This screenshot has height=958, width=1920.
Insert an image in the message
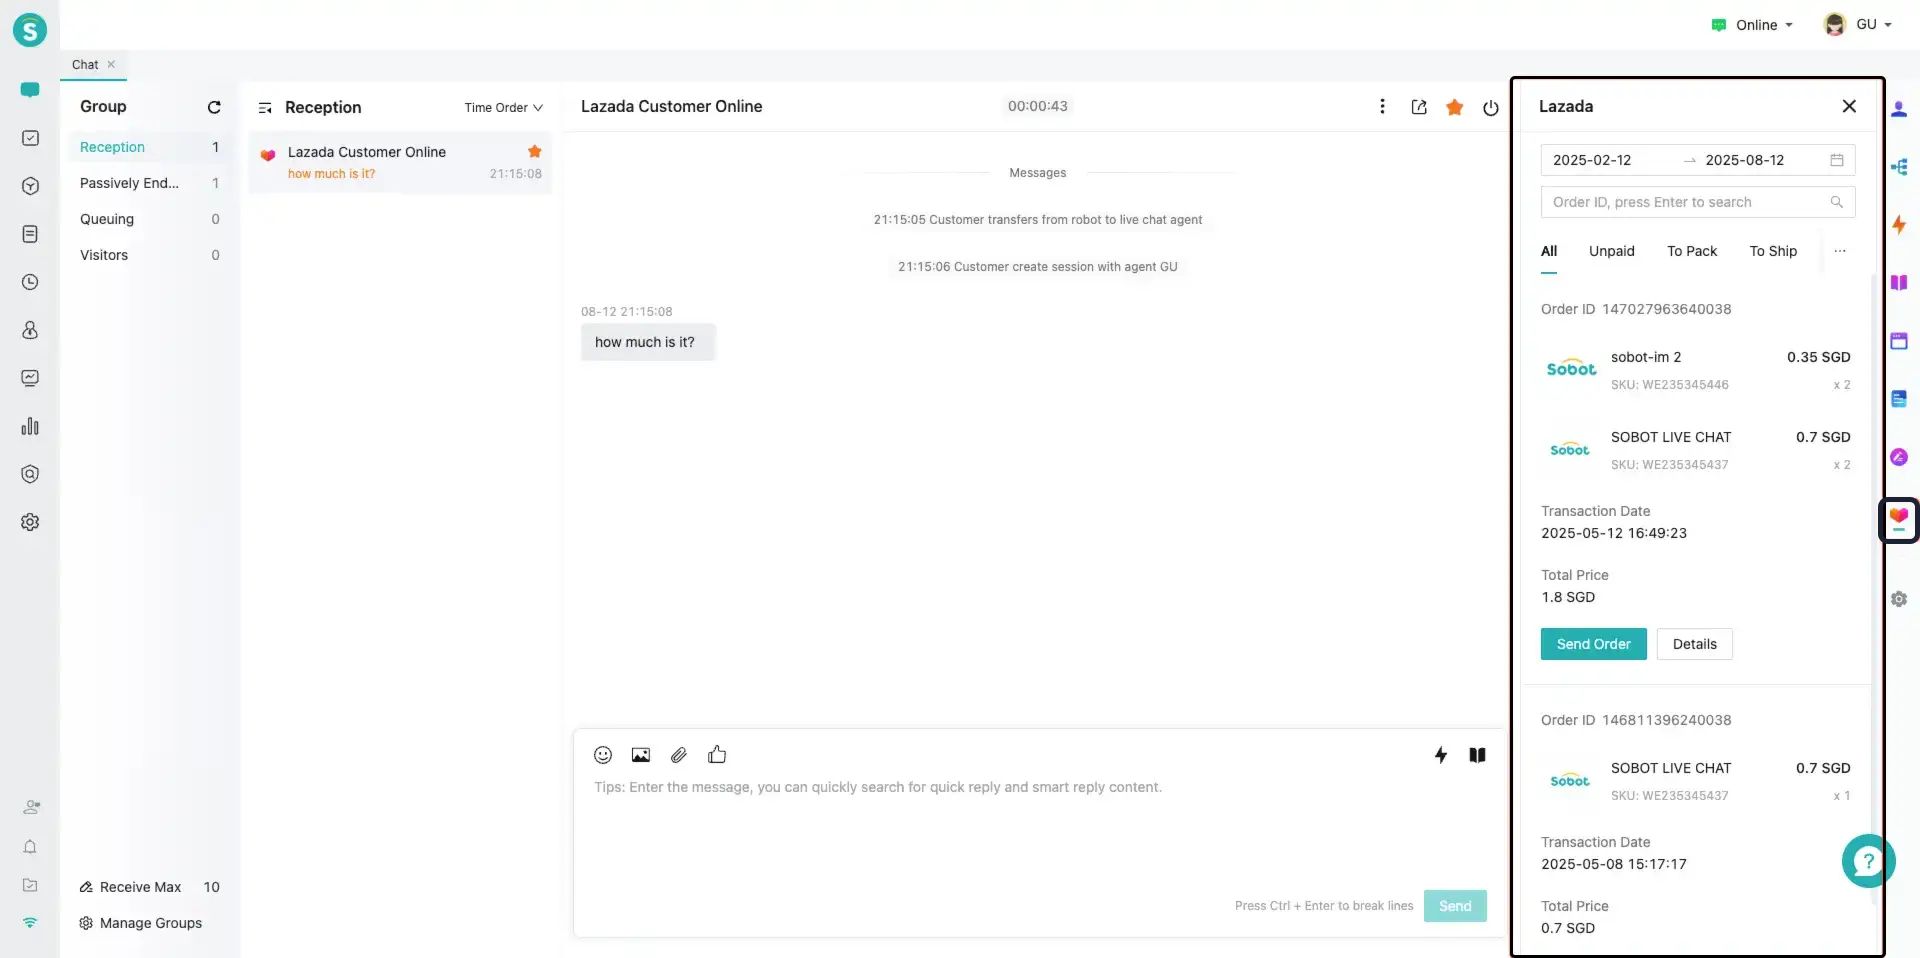(641, 755)
